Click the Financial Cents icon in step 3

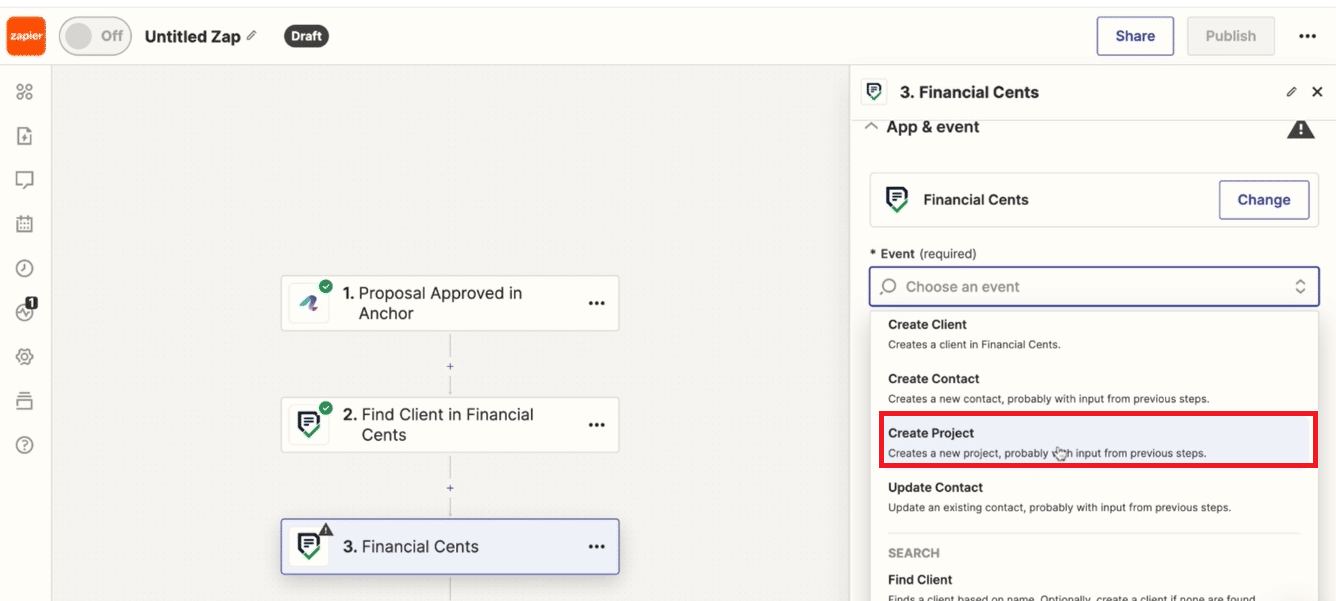(x=309, y=546)
